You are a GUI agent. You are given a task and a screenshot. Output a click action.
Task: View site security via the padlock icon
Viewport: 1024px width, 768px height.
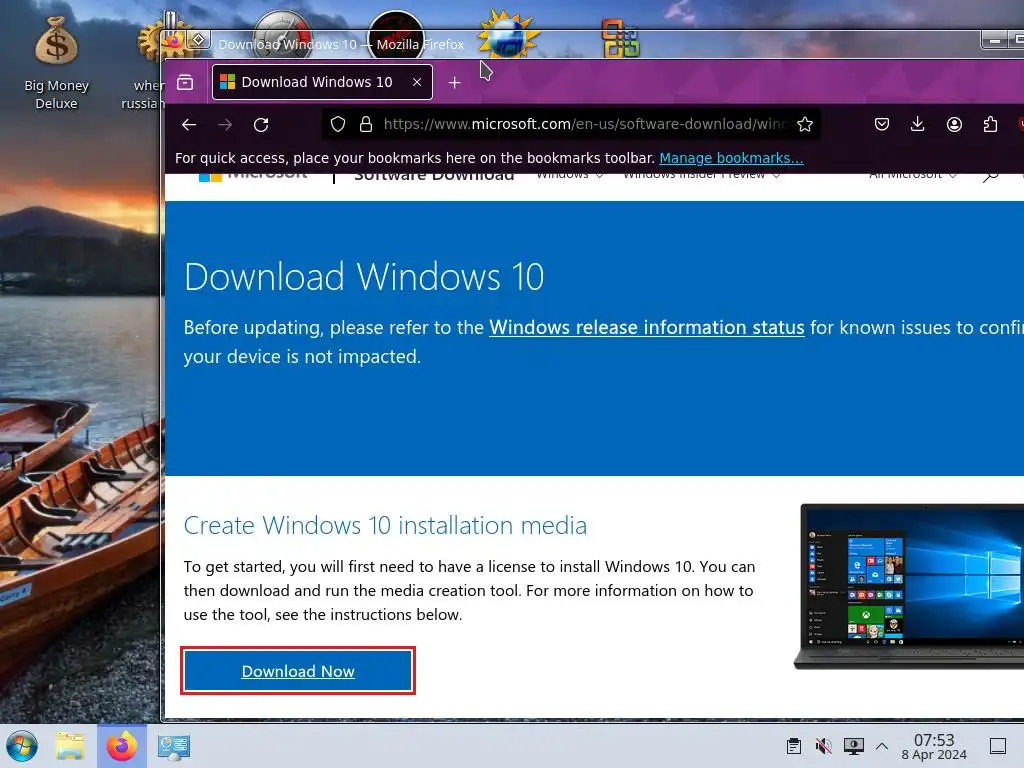coord(366,124)
